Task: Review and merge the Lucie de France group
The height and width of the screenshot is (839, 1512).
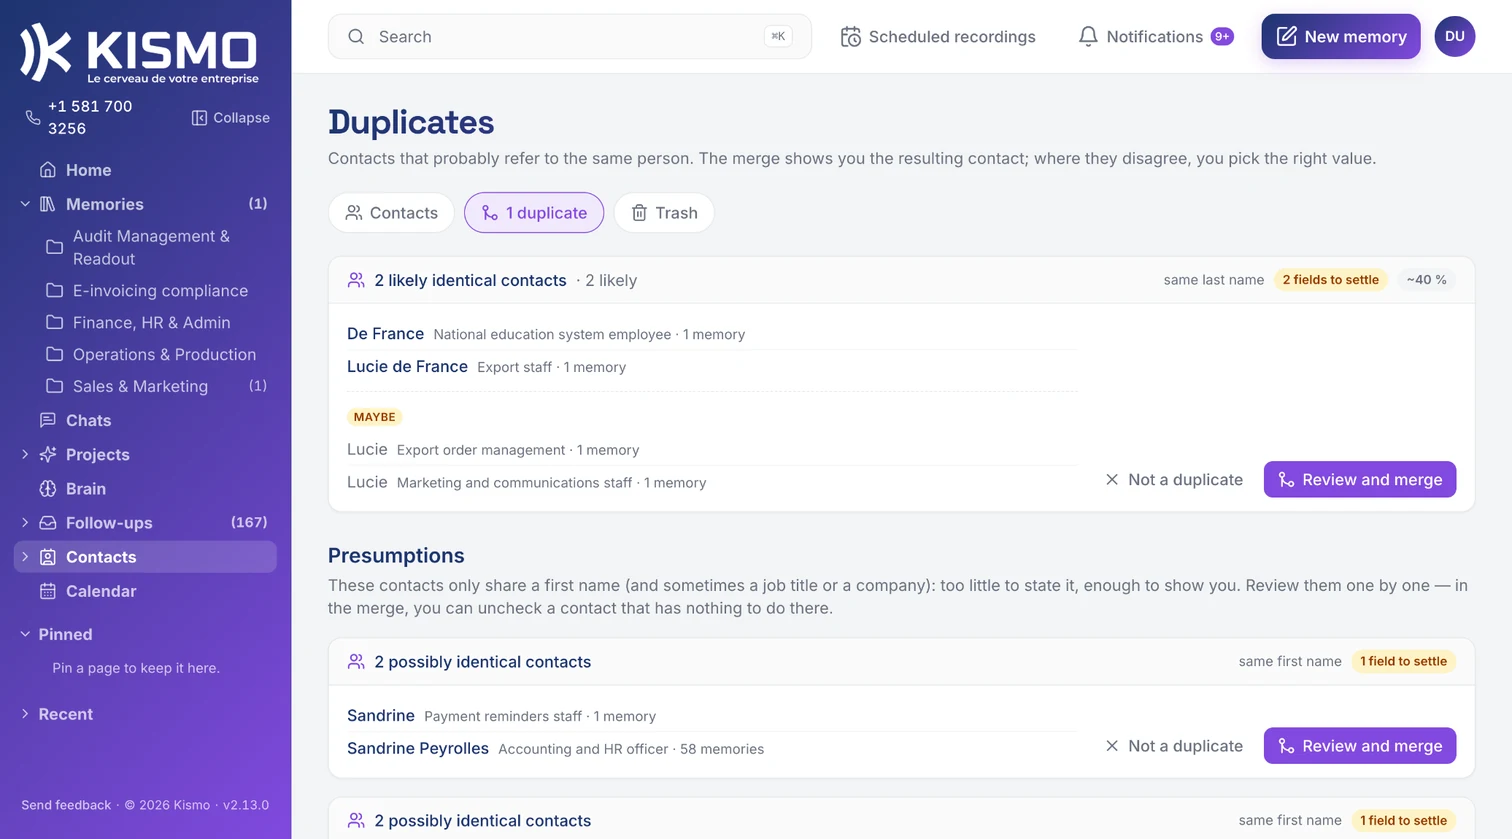Action: 1360,480
